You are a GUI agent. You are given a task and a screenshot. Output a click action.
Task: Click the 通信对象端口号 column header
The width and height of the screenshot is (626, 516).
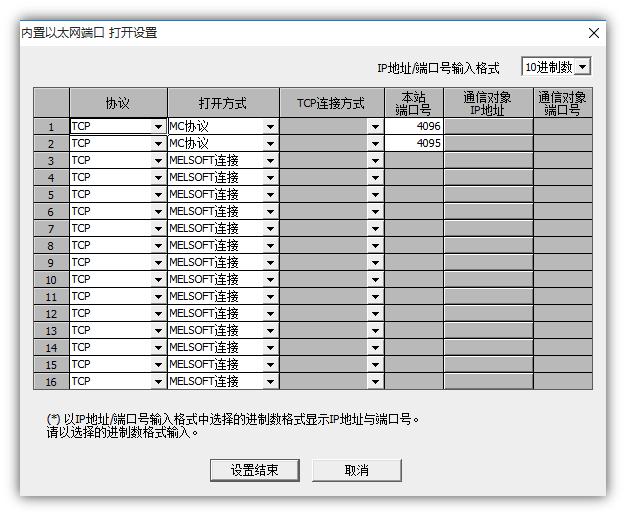(x=563, y=103)
